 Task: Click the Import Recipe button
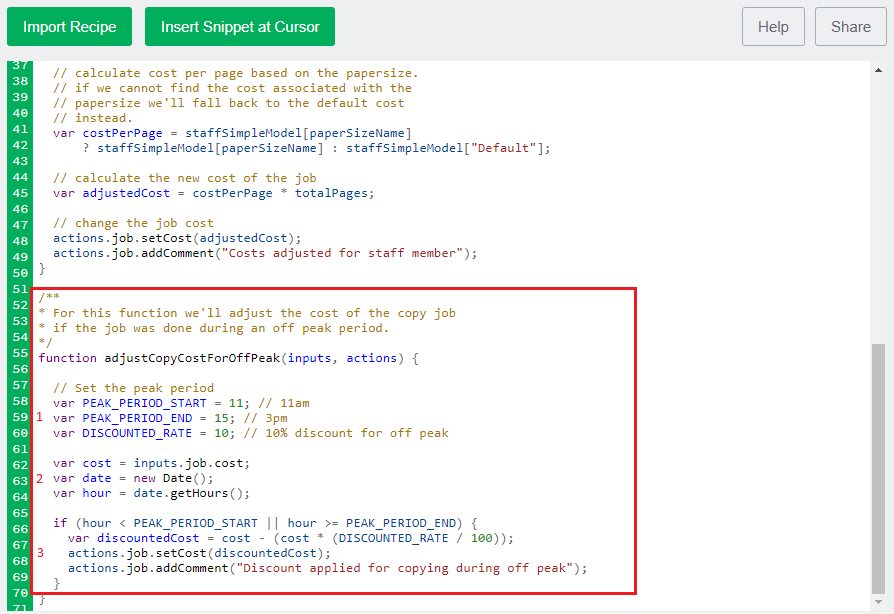pyautogui.click(x=70, y=27)
